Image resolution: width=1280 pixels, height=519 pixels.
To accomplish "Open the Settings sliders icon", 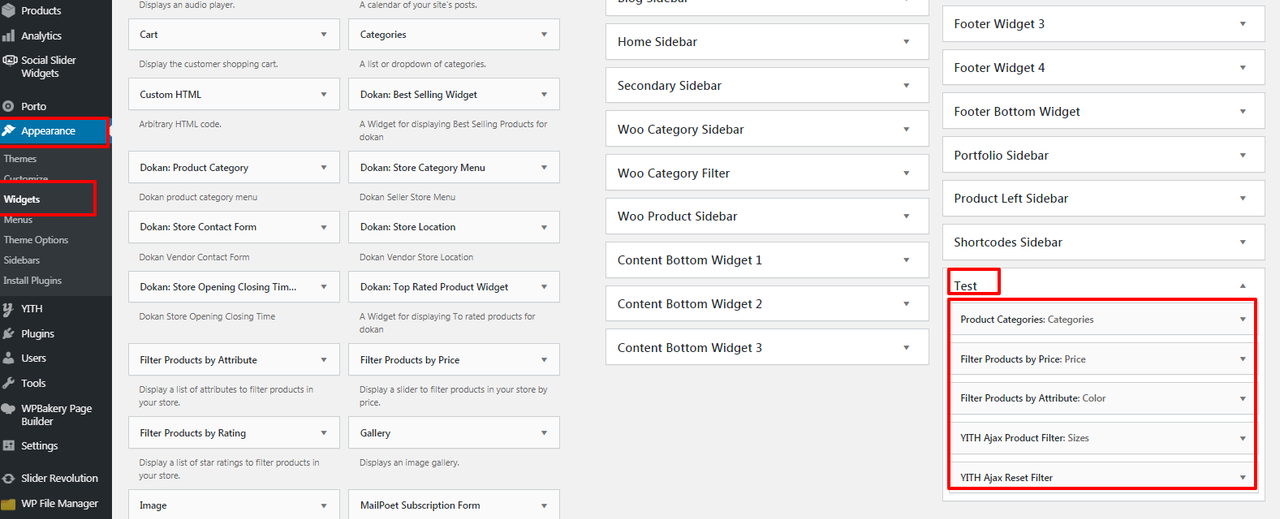I will [x=9, y=446].
